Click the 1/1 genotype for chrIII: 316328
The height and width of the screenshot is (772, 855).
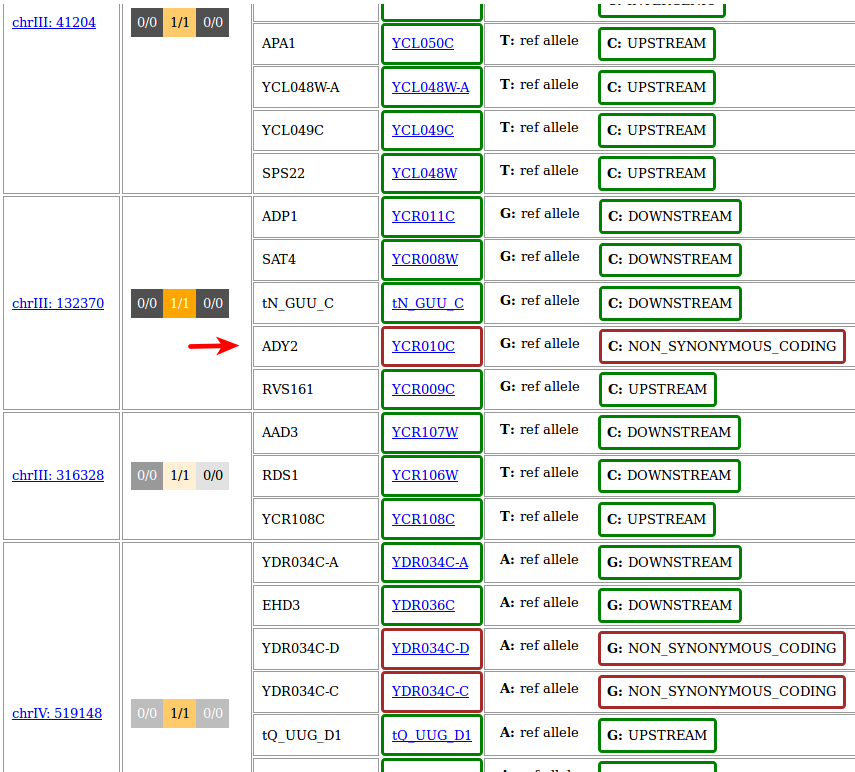(179, 475)
